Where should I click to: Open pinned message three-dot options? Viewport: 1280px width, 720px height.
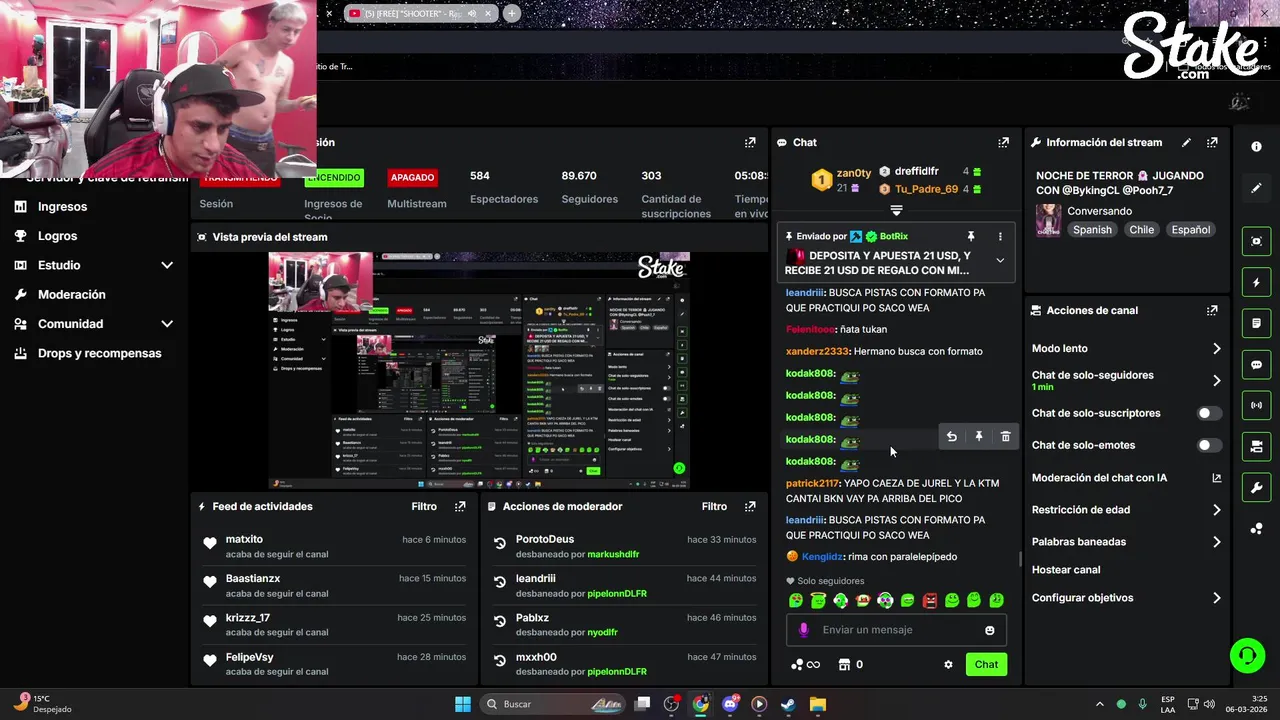point(1000,237)
